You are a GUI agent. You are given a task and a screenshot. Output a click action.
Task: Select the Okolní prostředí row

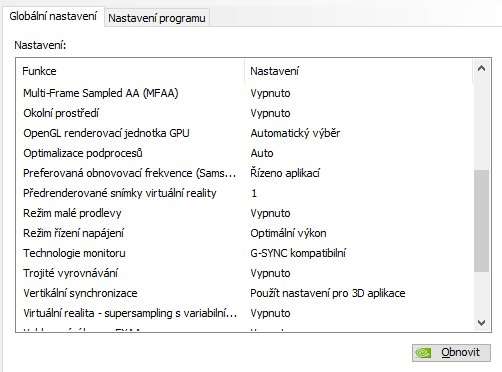pos(244,113)
